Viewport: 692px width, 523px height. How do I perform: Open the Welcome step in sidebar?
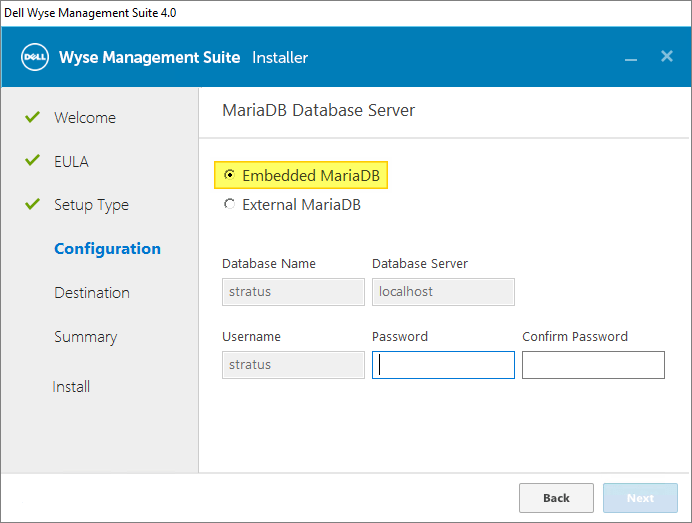[85, 118]
